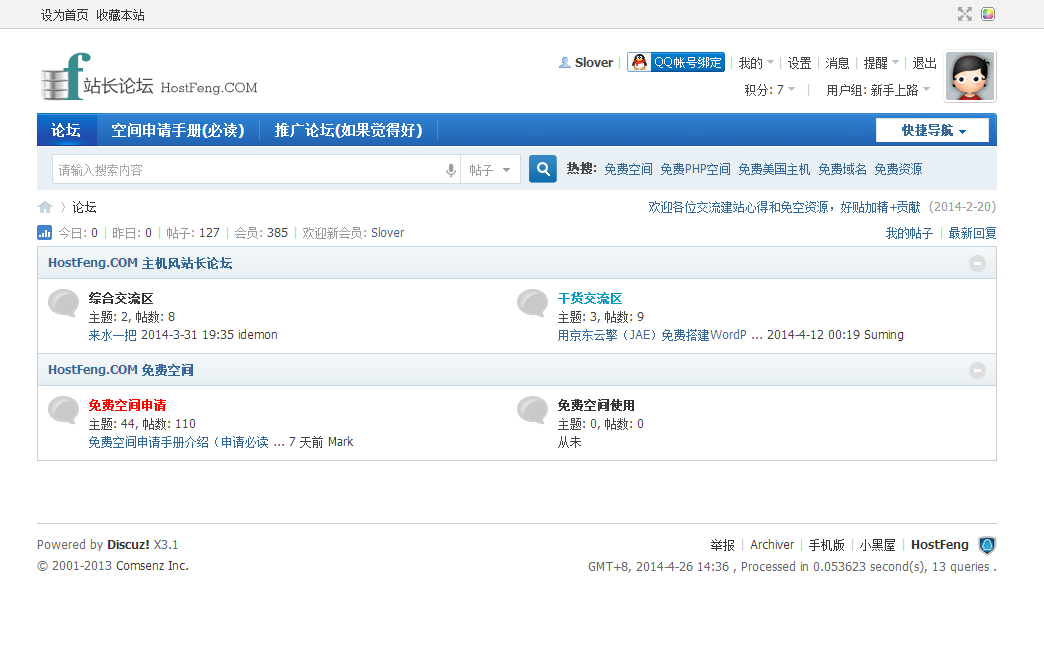Click 消息 in the user menu
Screen dimensions: 1044x652
pyautogui.click(x=837, y=63)
